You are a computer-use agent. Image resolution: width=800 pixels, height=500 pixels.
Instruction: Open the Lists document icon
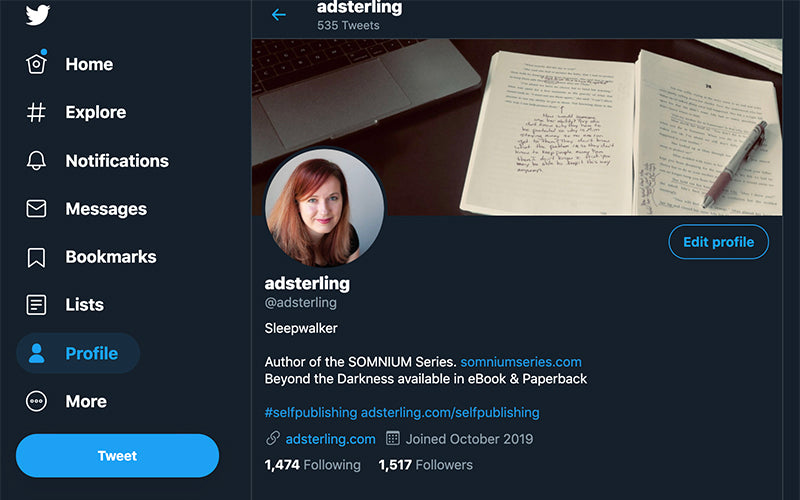coord(37,305)
